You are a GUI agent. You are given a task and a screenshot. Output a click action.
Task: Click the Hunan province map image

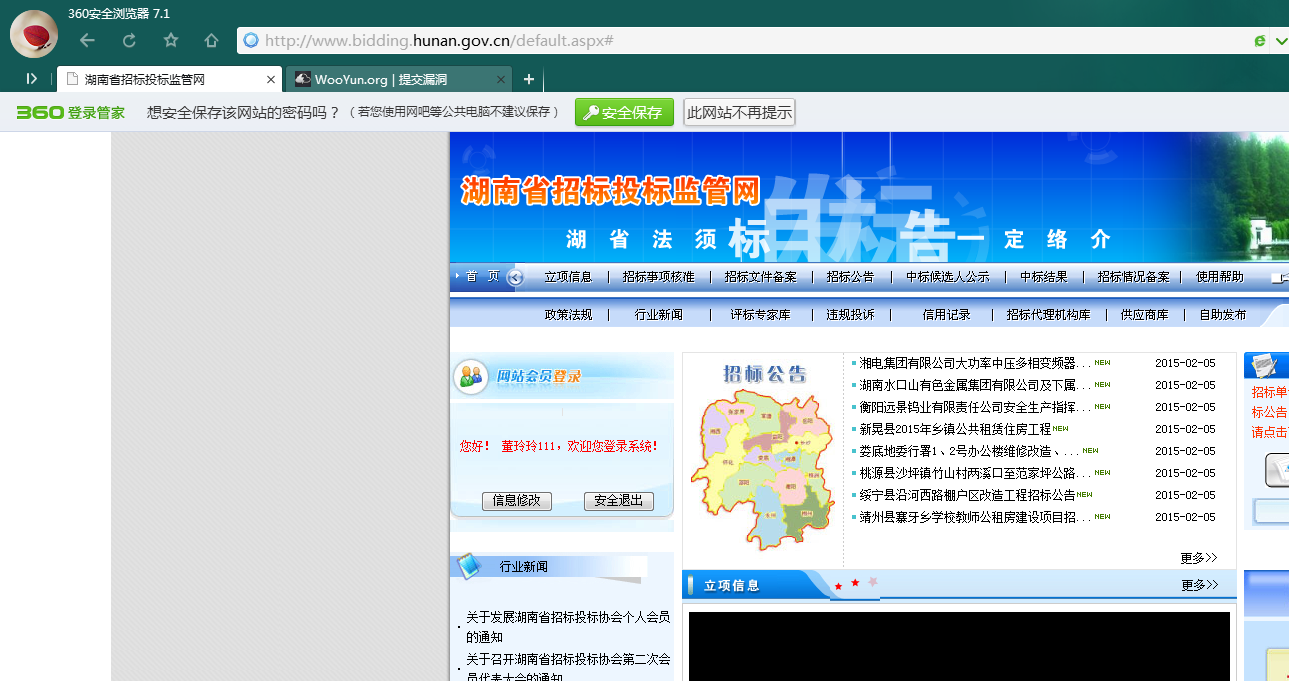(763, 470)
